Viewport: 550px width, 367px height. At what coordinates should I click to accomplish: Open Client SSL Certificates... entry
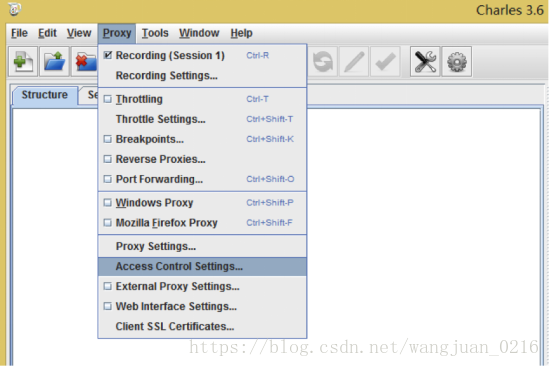pos(202,327)
